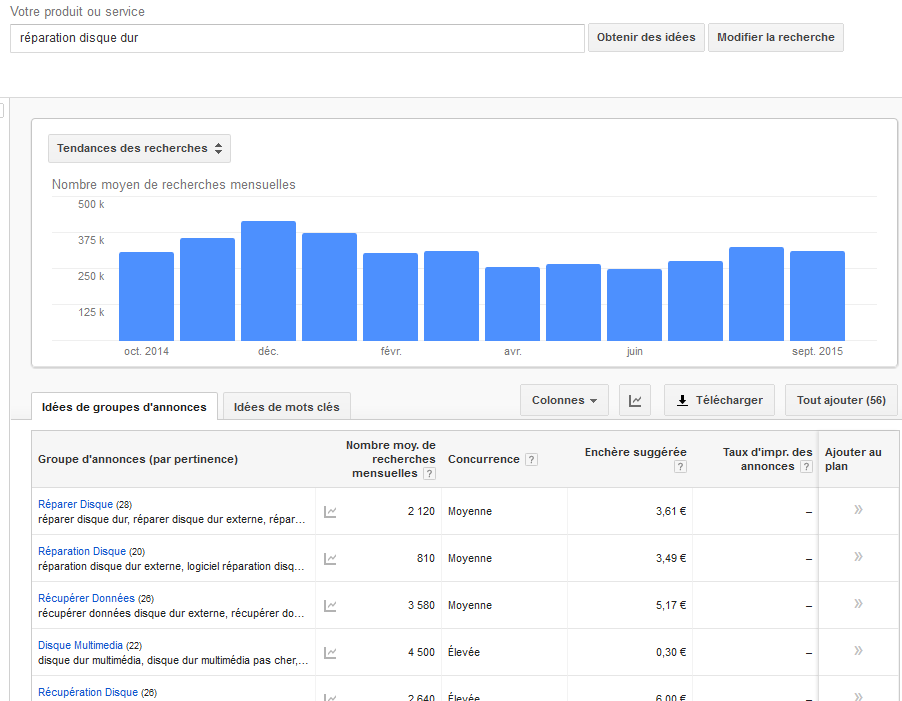The width and height of the screenshot is (902, 701).
Task: Click help icon under Enchère suggérée
Action: coord(680,467)
